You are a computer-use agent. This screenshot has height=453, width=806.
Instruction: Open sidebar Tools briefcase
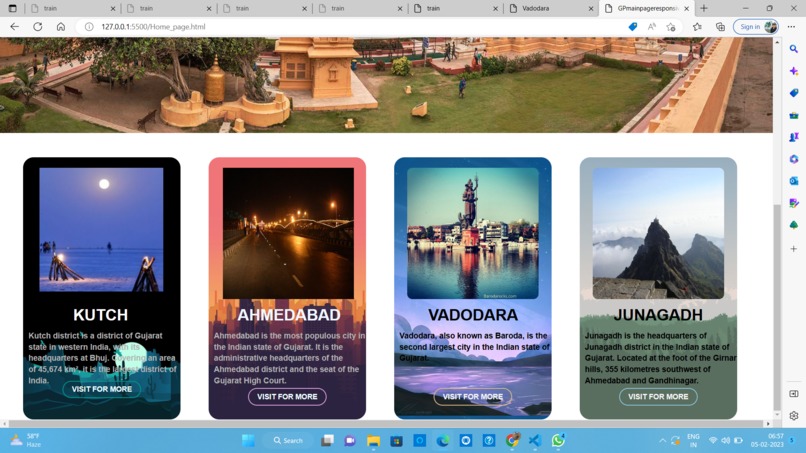click(x=794, y=115)
